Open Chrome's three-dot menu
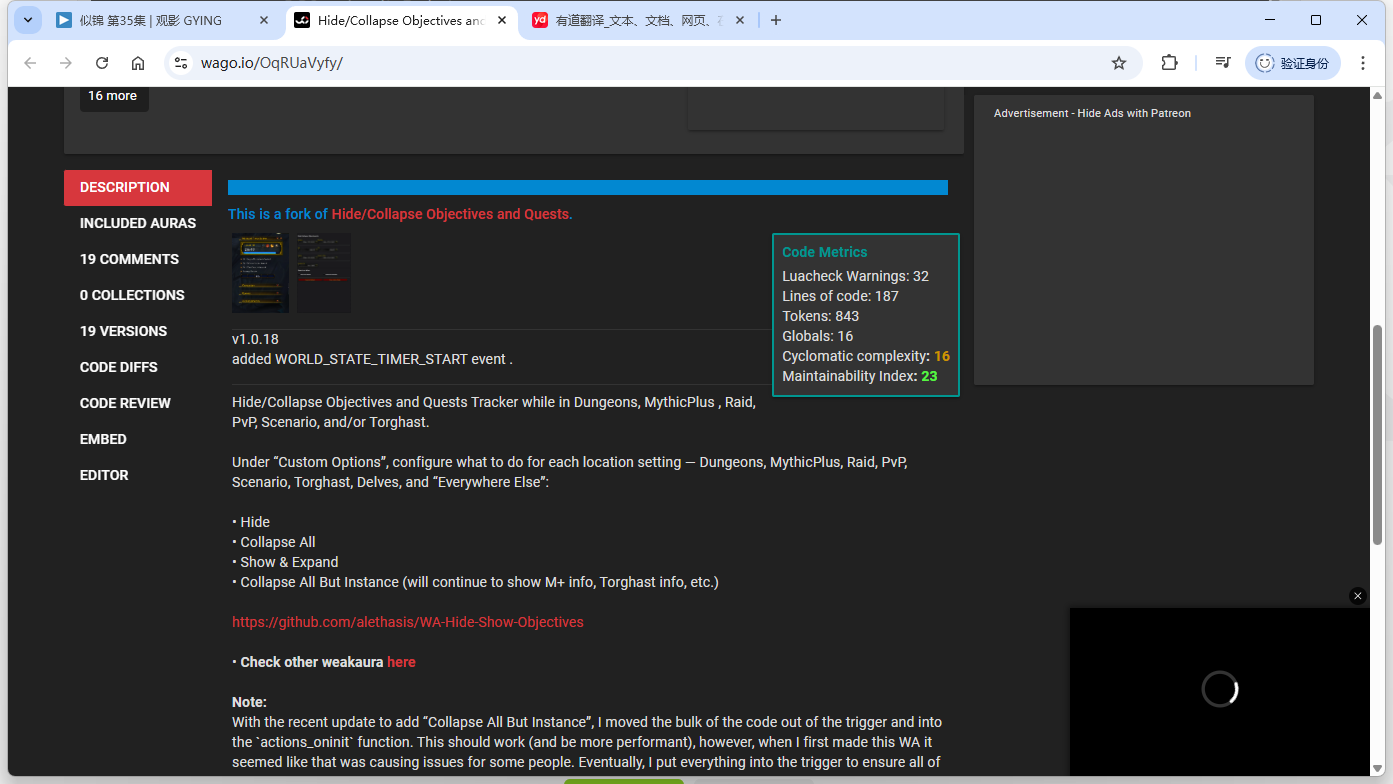This screenshot has width=1393, height=784. (1363, 63)
